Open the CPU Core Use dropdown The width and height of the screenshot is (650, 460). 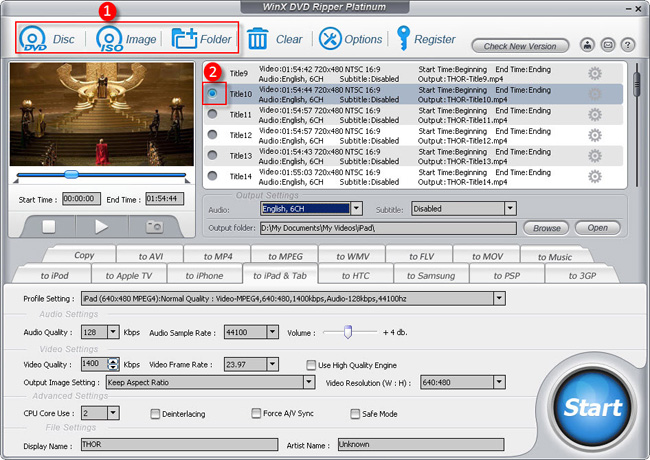113,413
